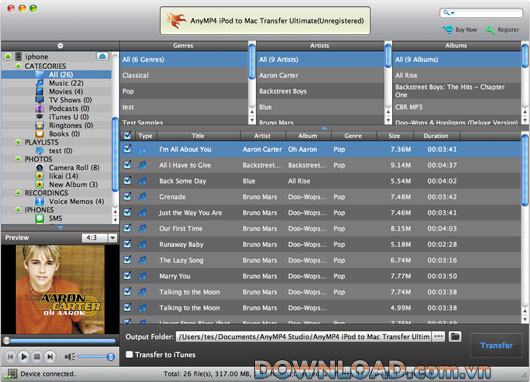The image size is (530, 382).
Task: Enable the Transfer to iTunes checkbox
Action: [129, 354]
